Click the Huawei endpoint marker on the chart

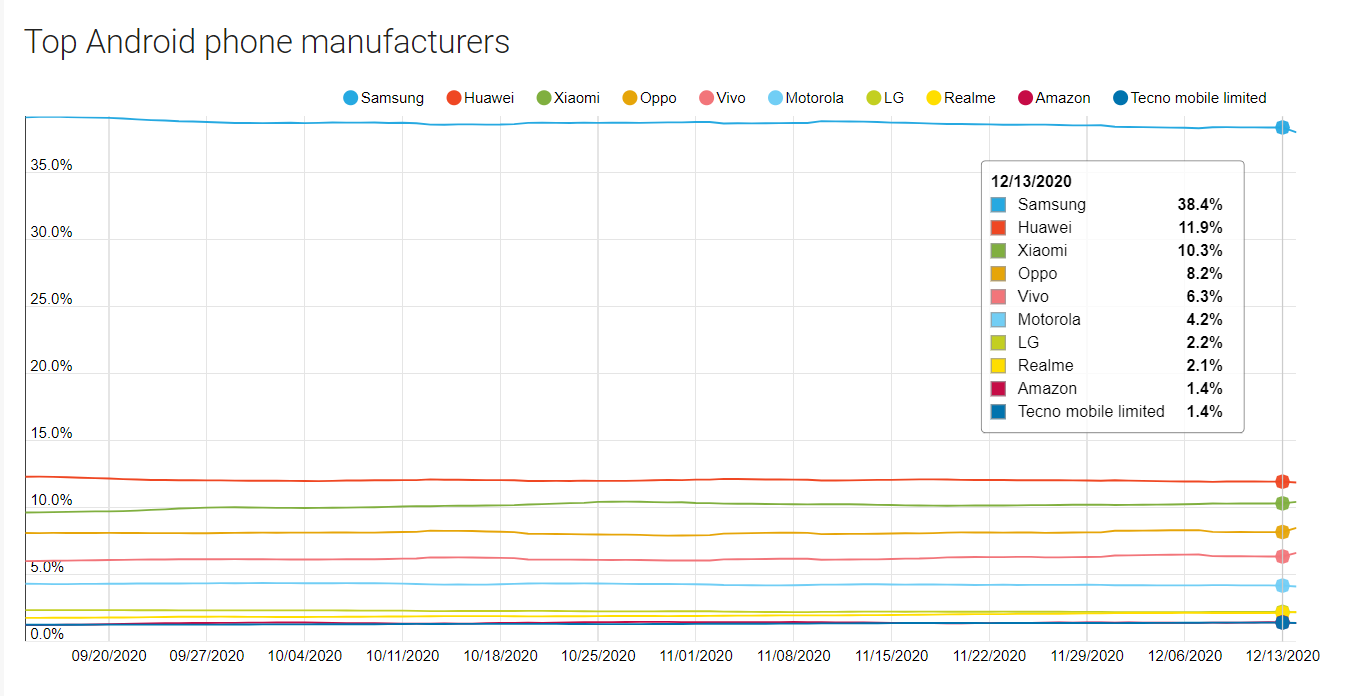click(1282, 482)
